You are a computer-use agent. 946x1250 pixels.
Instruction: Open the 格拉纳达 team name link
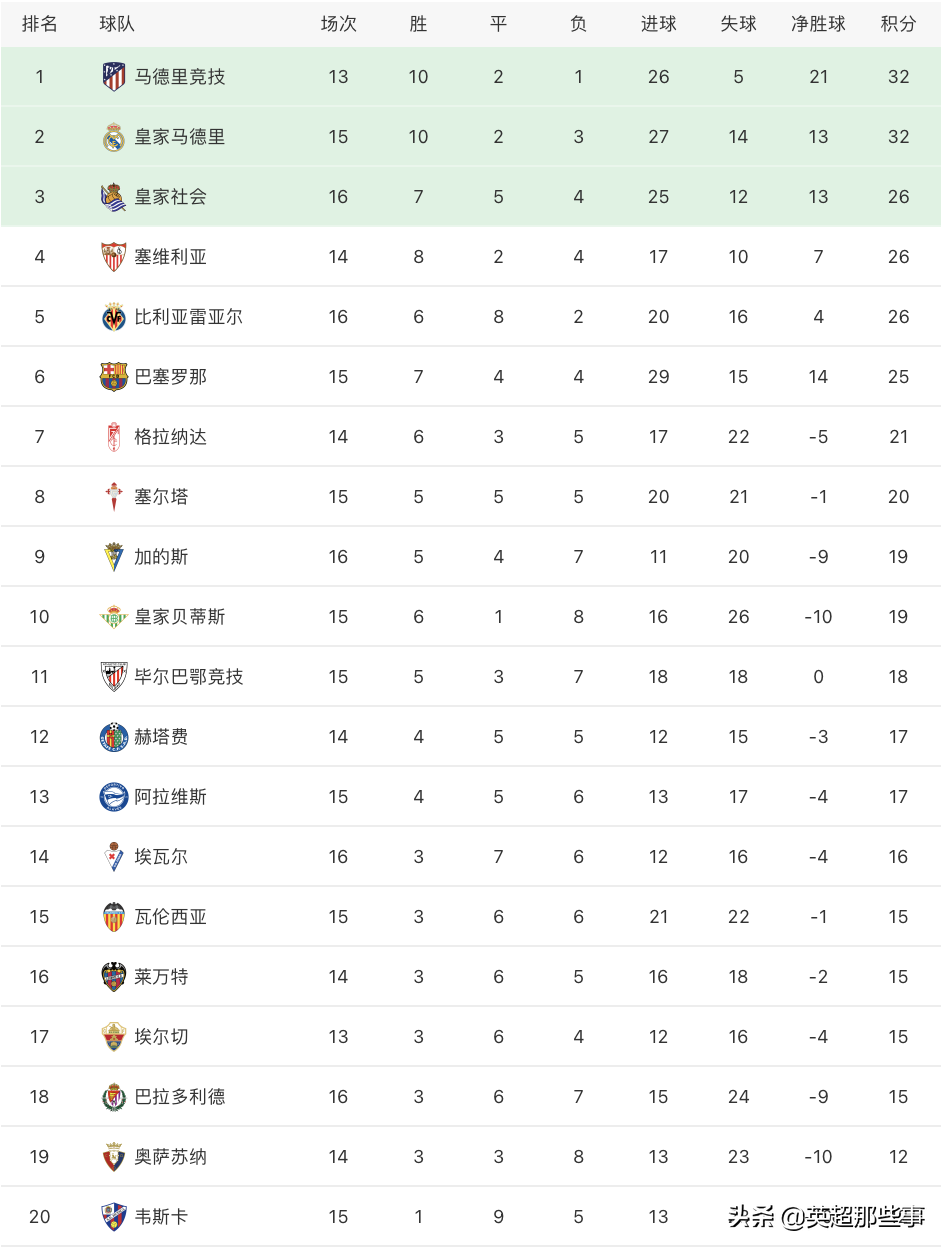(x=171, y=437)
